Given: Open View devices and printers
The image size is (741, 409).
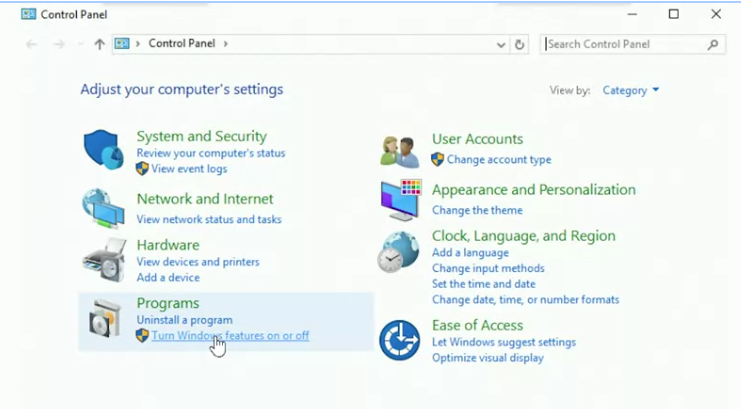Looking at the screenshot, I should (198, 262).
